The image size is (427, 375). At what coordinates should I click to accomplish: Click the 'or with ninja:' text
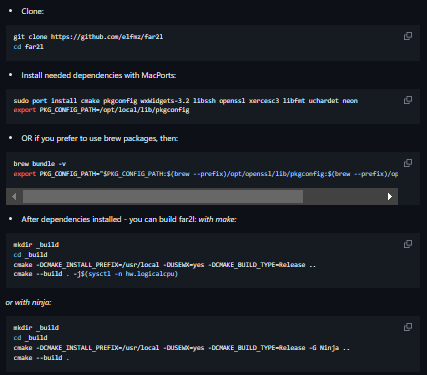coord(28,302)
